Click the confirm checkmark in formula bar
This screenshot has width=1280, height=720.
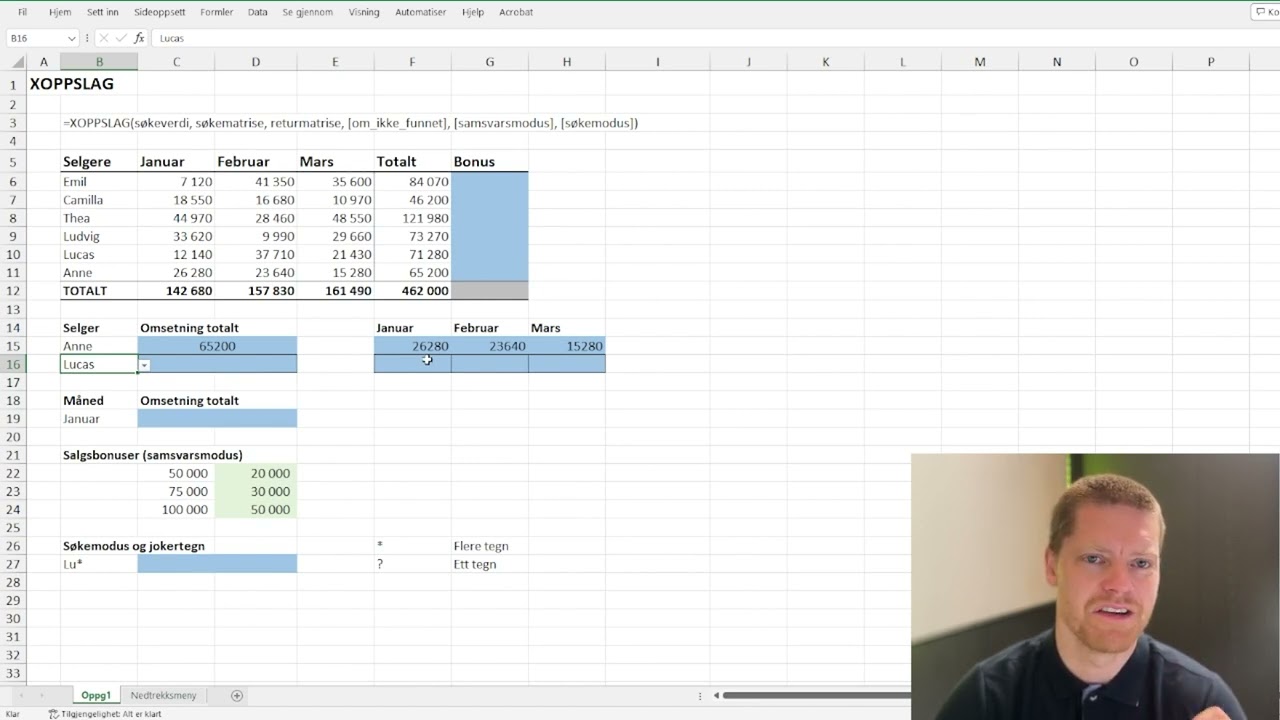click(121, 38)
